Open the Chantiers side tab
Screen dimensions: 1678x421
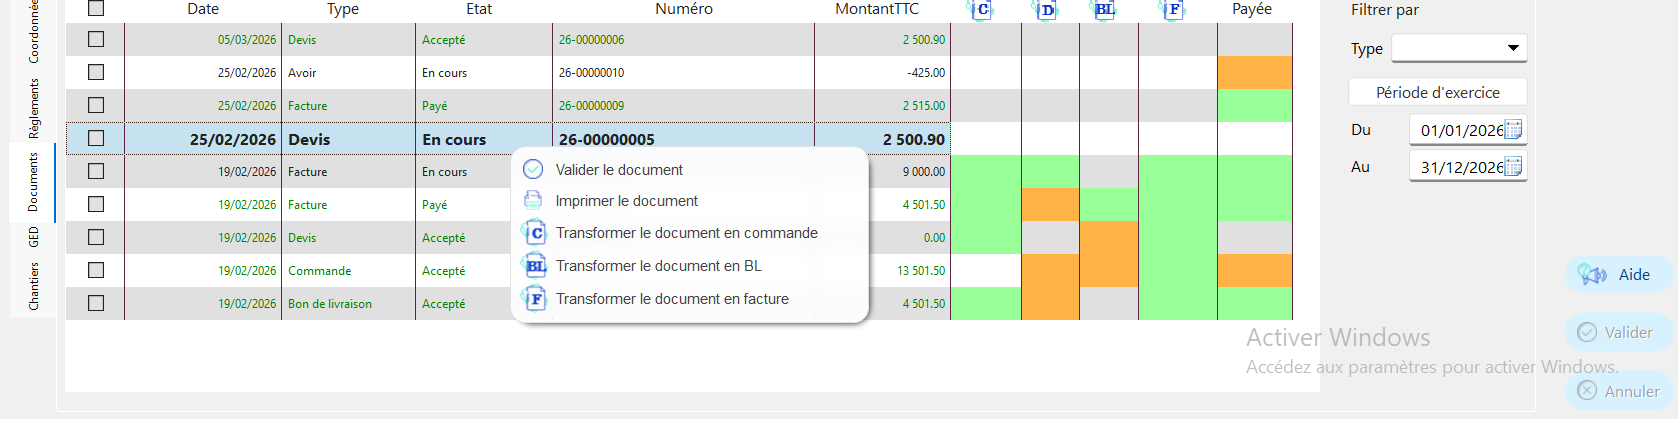34,286
